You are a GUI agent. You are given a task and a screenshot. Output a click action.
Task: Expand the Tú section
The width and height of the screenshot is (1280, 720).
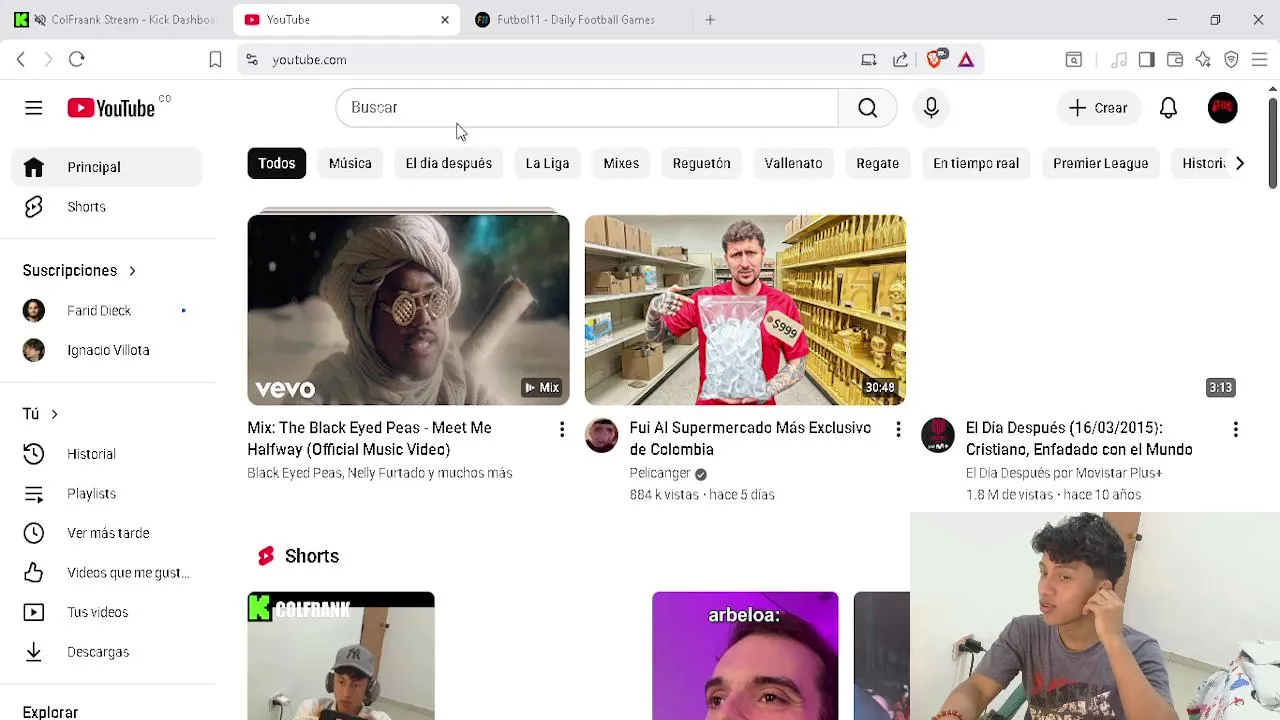[41, 414]
